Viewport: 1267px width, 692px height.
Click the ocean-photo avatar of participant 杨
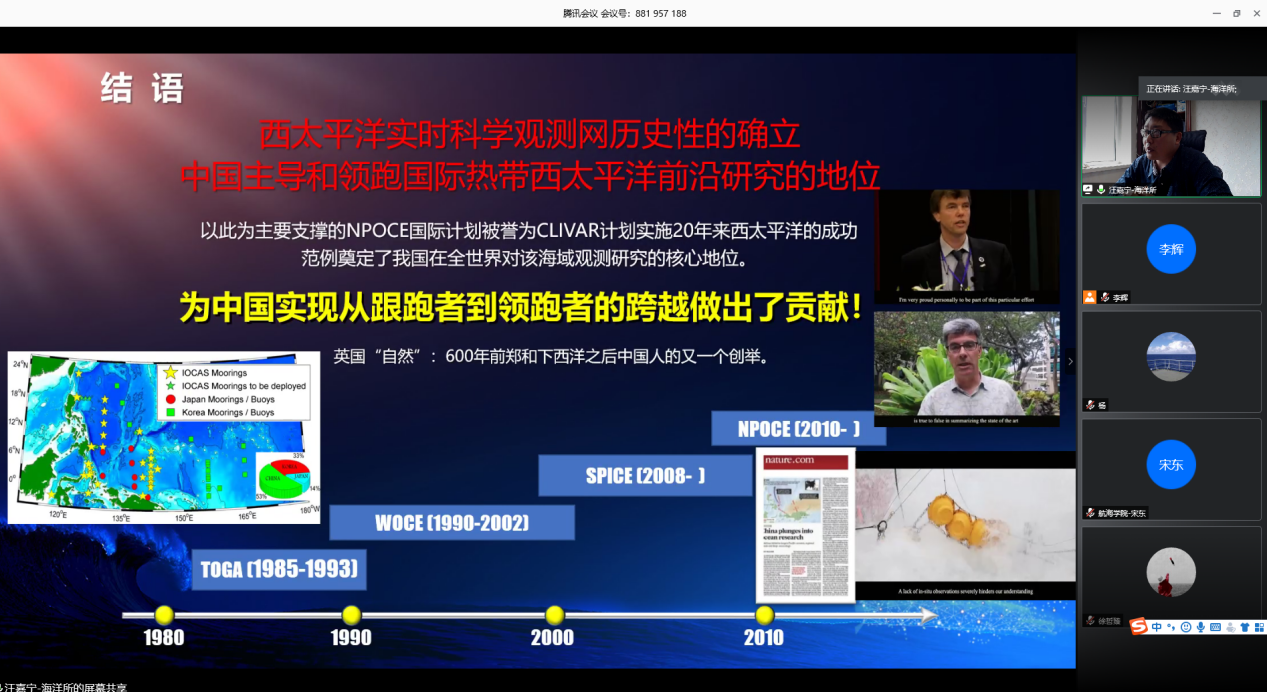pyautogui.click(x=1171, y=357)
